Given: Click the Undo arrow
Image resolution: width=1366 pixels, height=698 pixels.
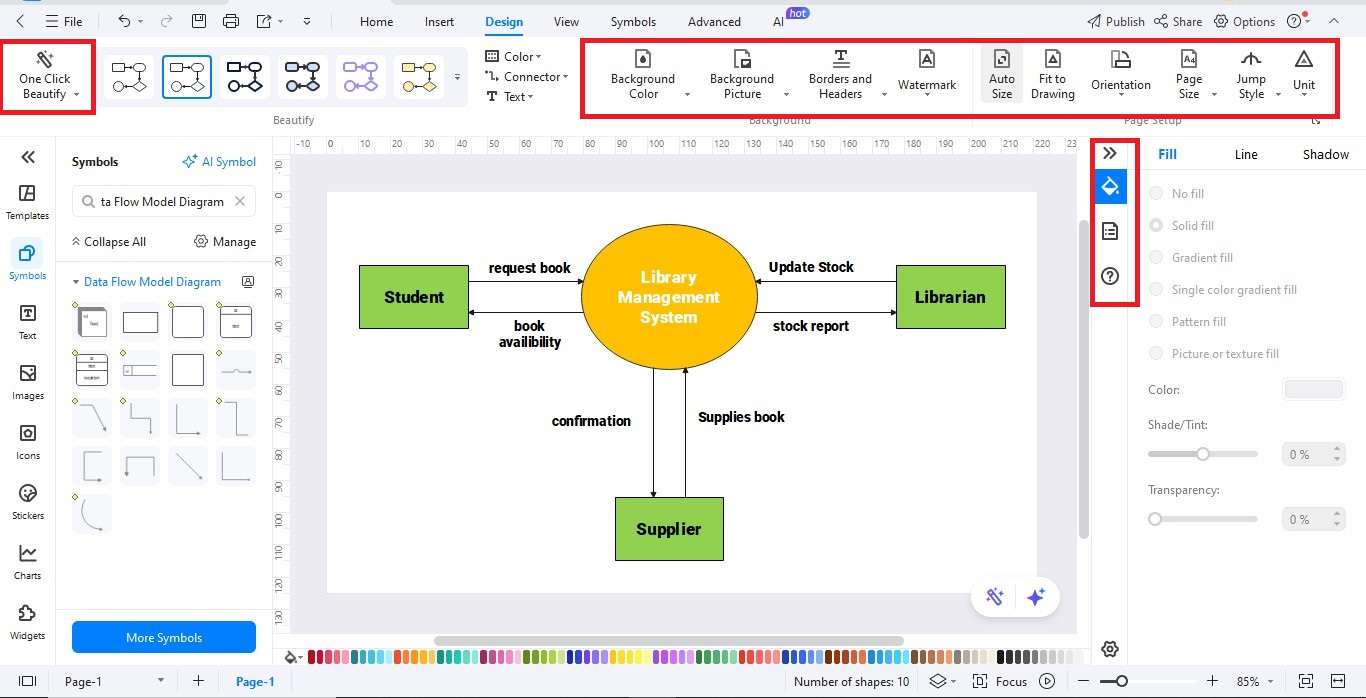Looking at the screenshot, I should 124,21.
